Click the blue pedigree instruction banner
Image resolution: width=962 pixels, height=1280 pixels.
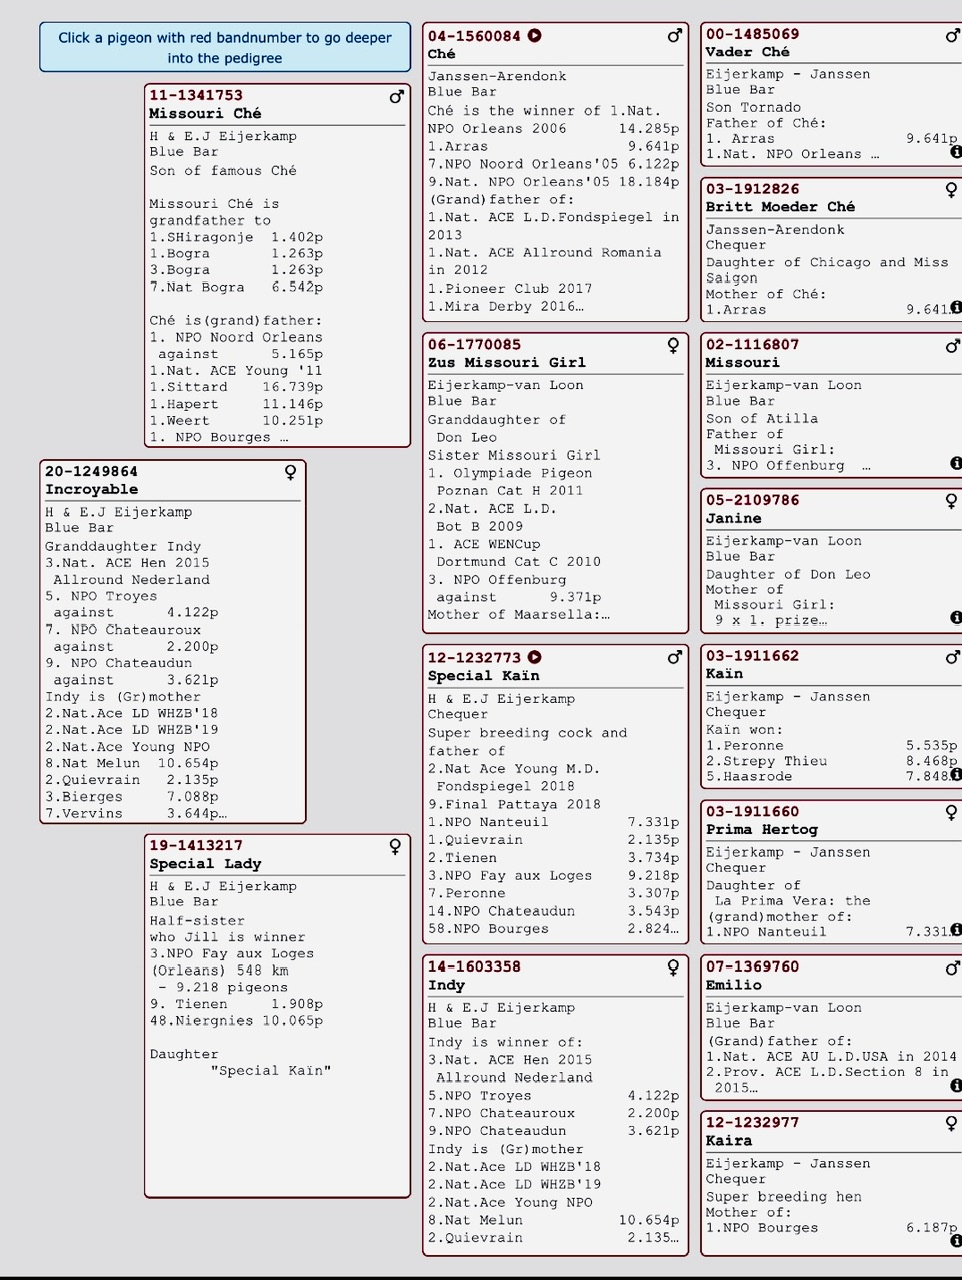225,47
